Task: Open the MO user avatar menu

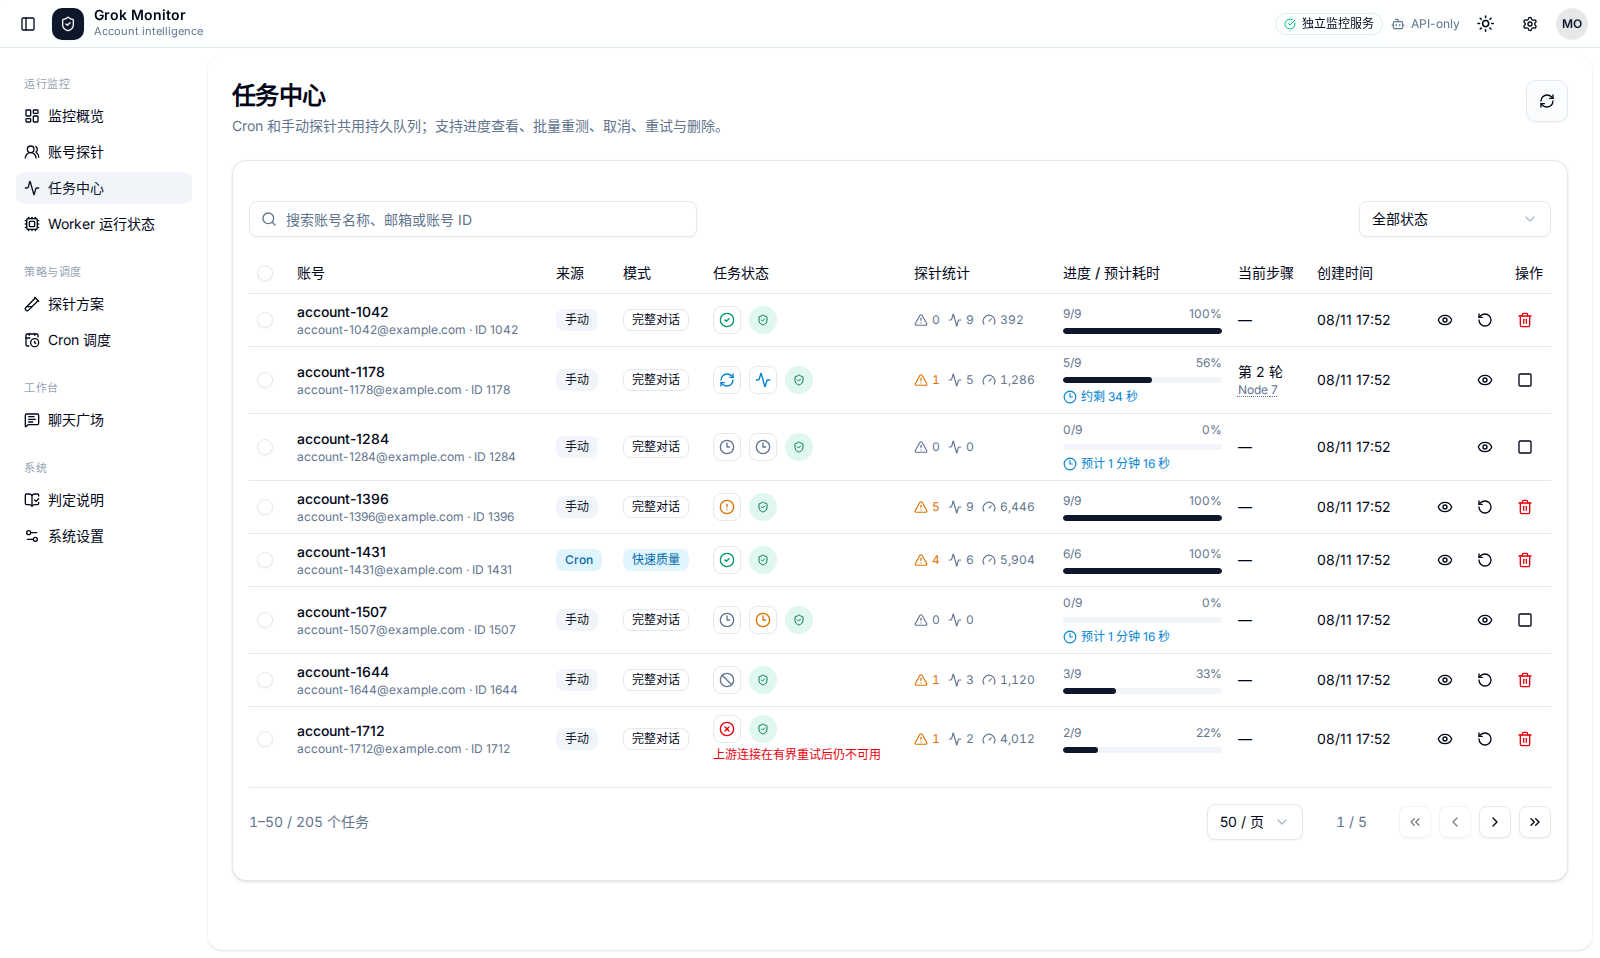Action: click(x=1572, y=24)
